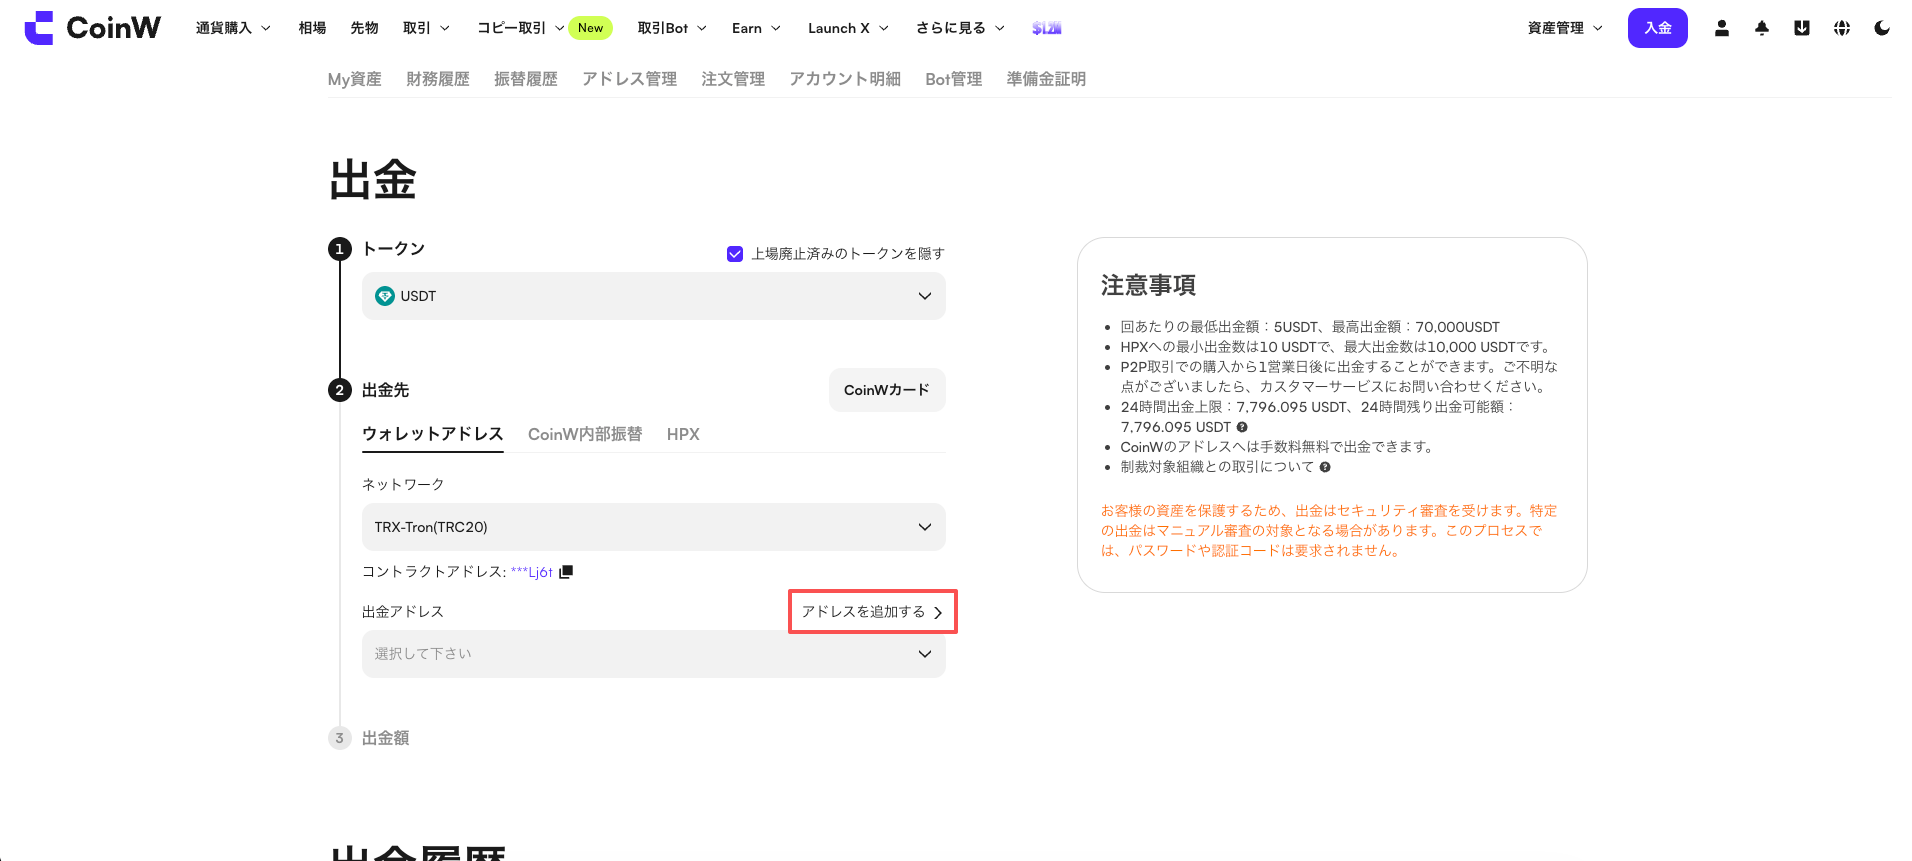Switch to the アドレス管理 tab
This screenshot has width=1912, height=861.
pyautogui.click(x=630, y=79)
